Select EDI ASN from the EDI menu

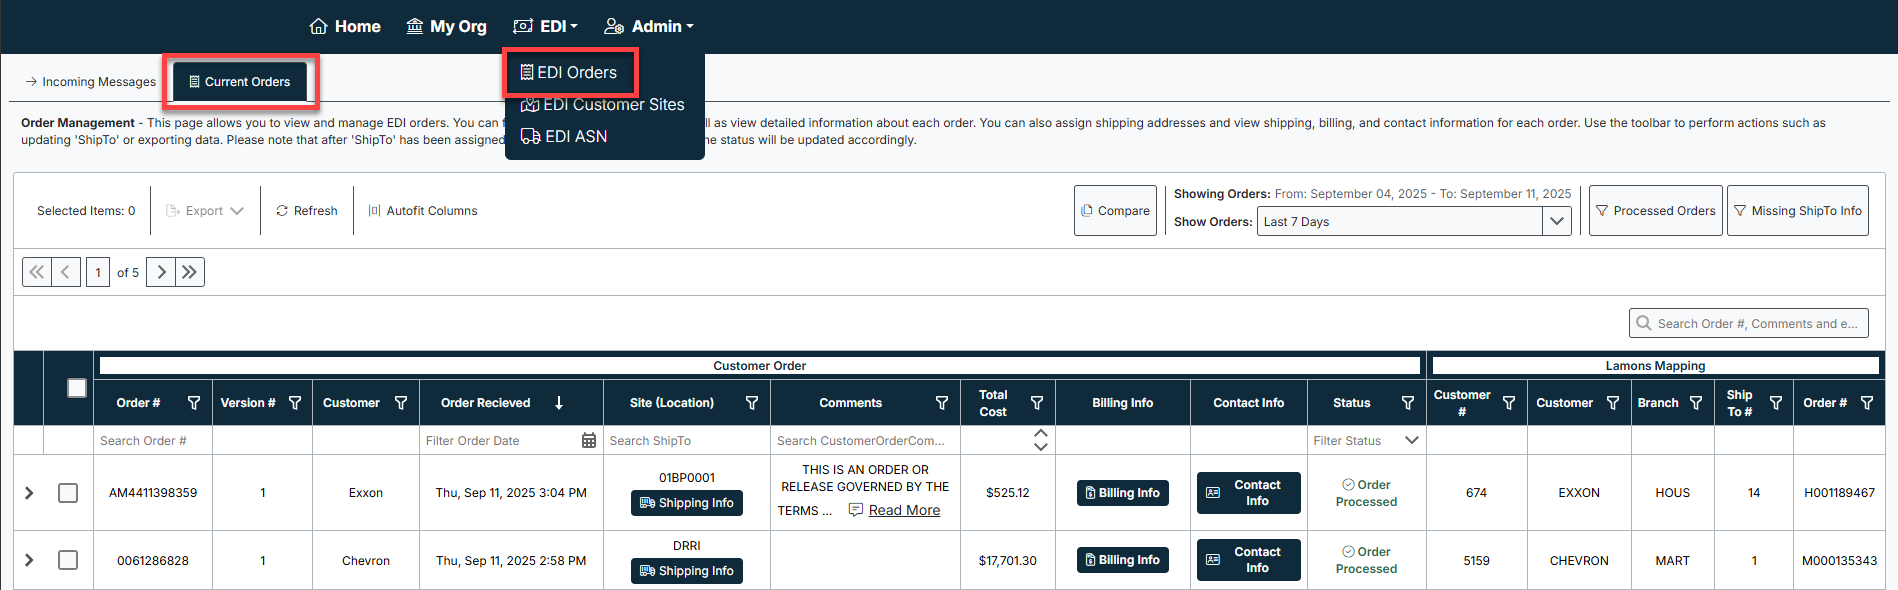(575, 137)
